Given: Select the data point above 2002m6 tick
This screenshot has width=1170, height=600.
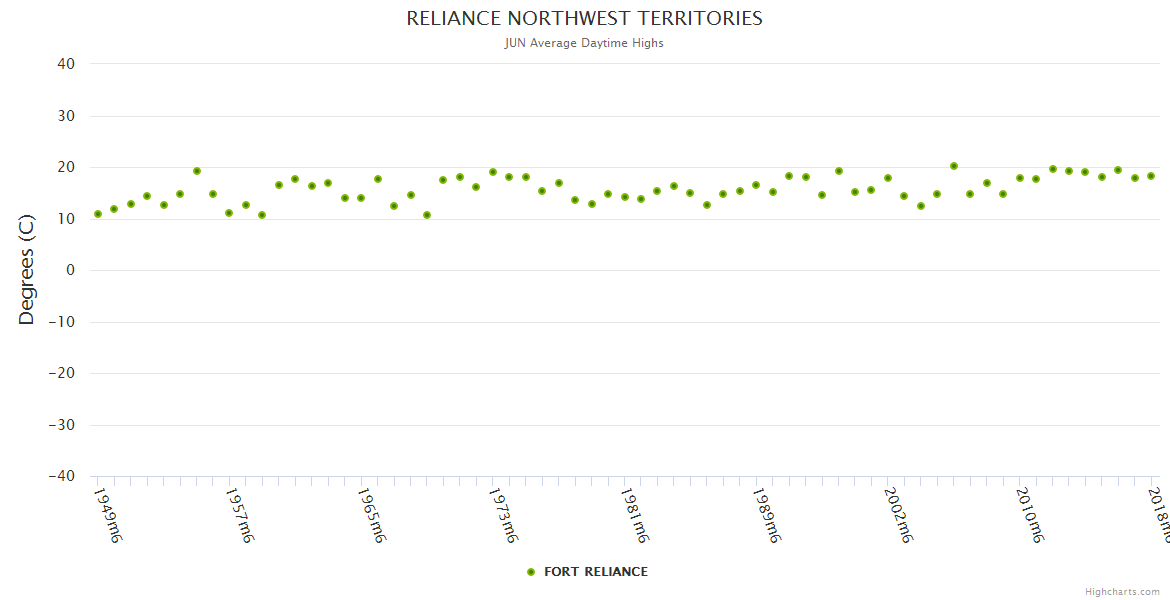Looking at the screenshot, I should pyautogui.click(x=888, y=178).
